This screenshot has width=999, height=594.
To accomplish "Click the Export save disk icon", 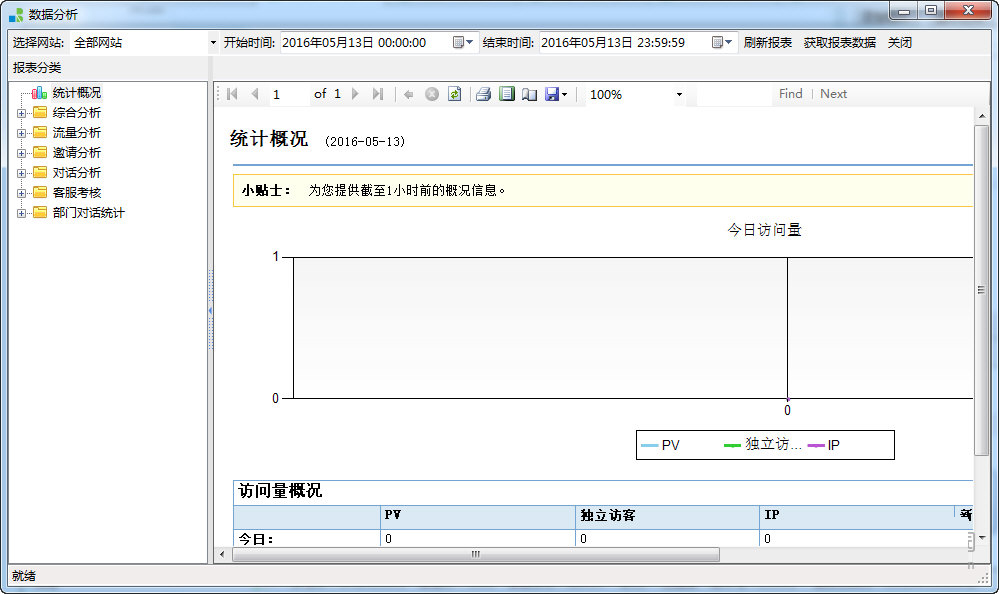I will coord(552,94).
